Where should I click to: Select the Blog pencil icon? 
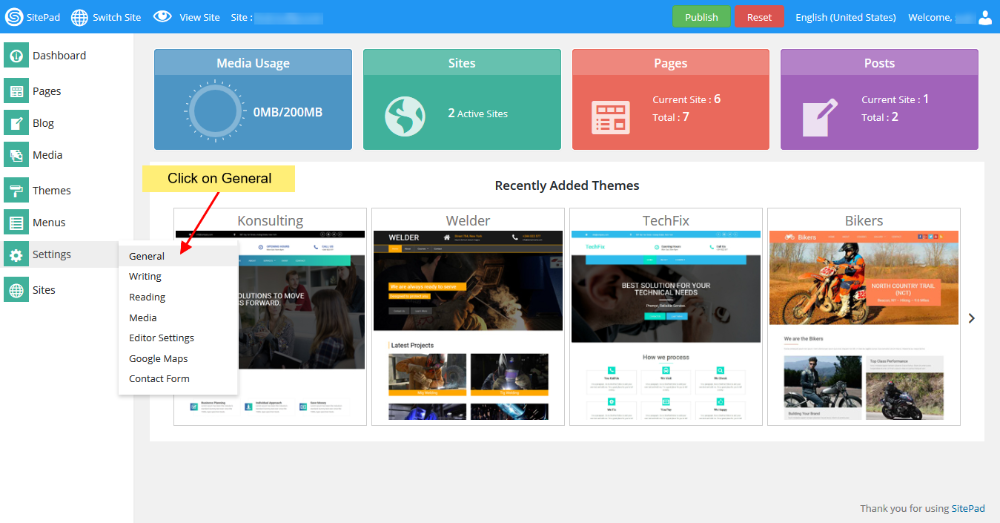coord(15,123)
